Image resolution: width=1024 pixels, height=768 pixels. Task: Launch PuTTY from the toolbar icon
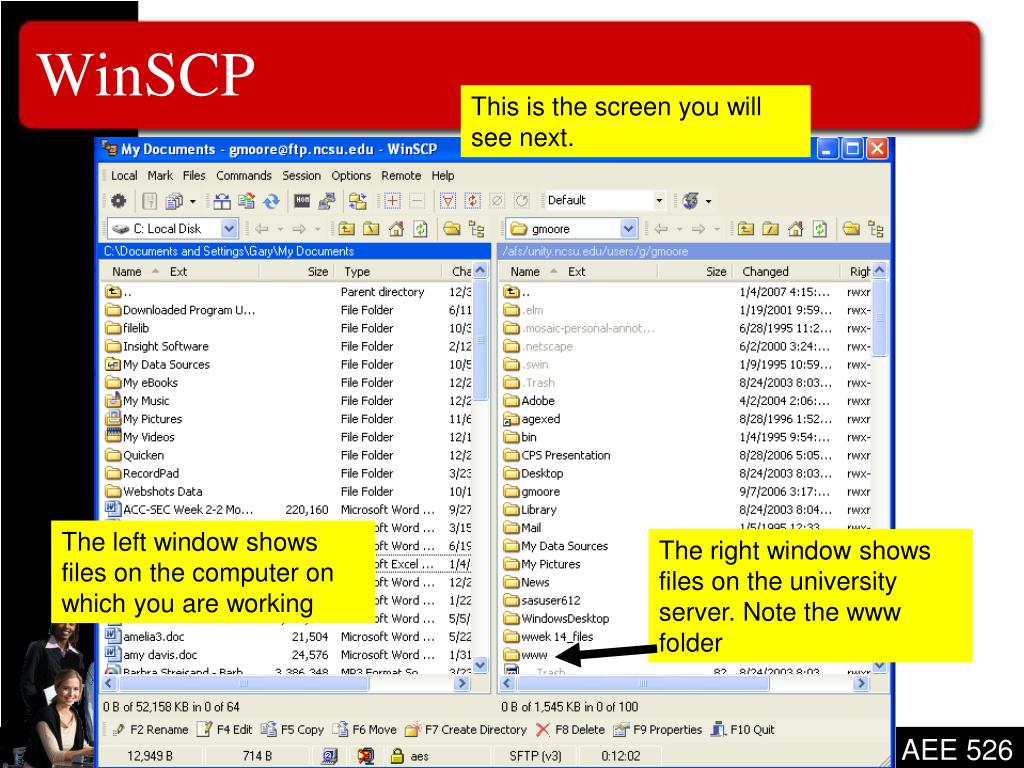click(327, 200)
